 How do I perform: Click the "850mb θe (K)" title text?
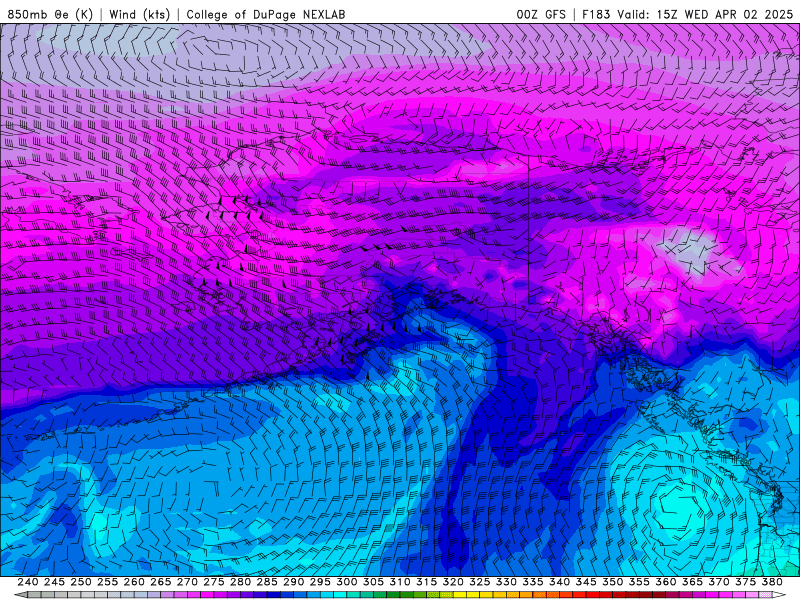50,14
